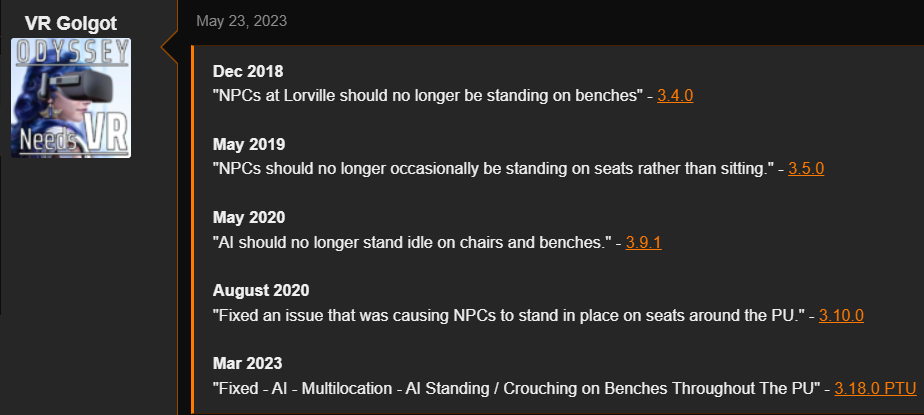The width and height of the screenshot is (924, 415).
Task: Click the VR headset in the avatar picture
Action: coord(80,83)
